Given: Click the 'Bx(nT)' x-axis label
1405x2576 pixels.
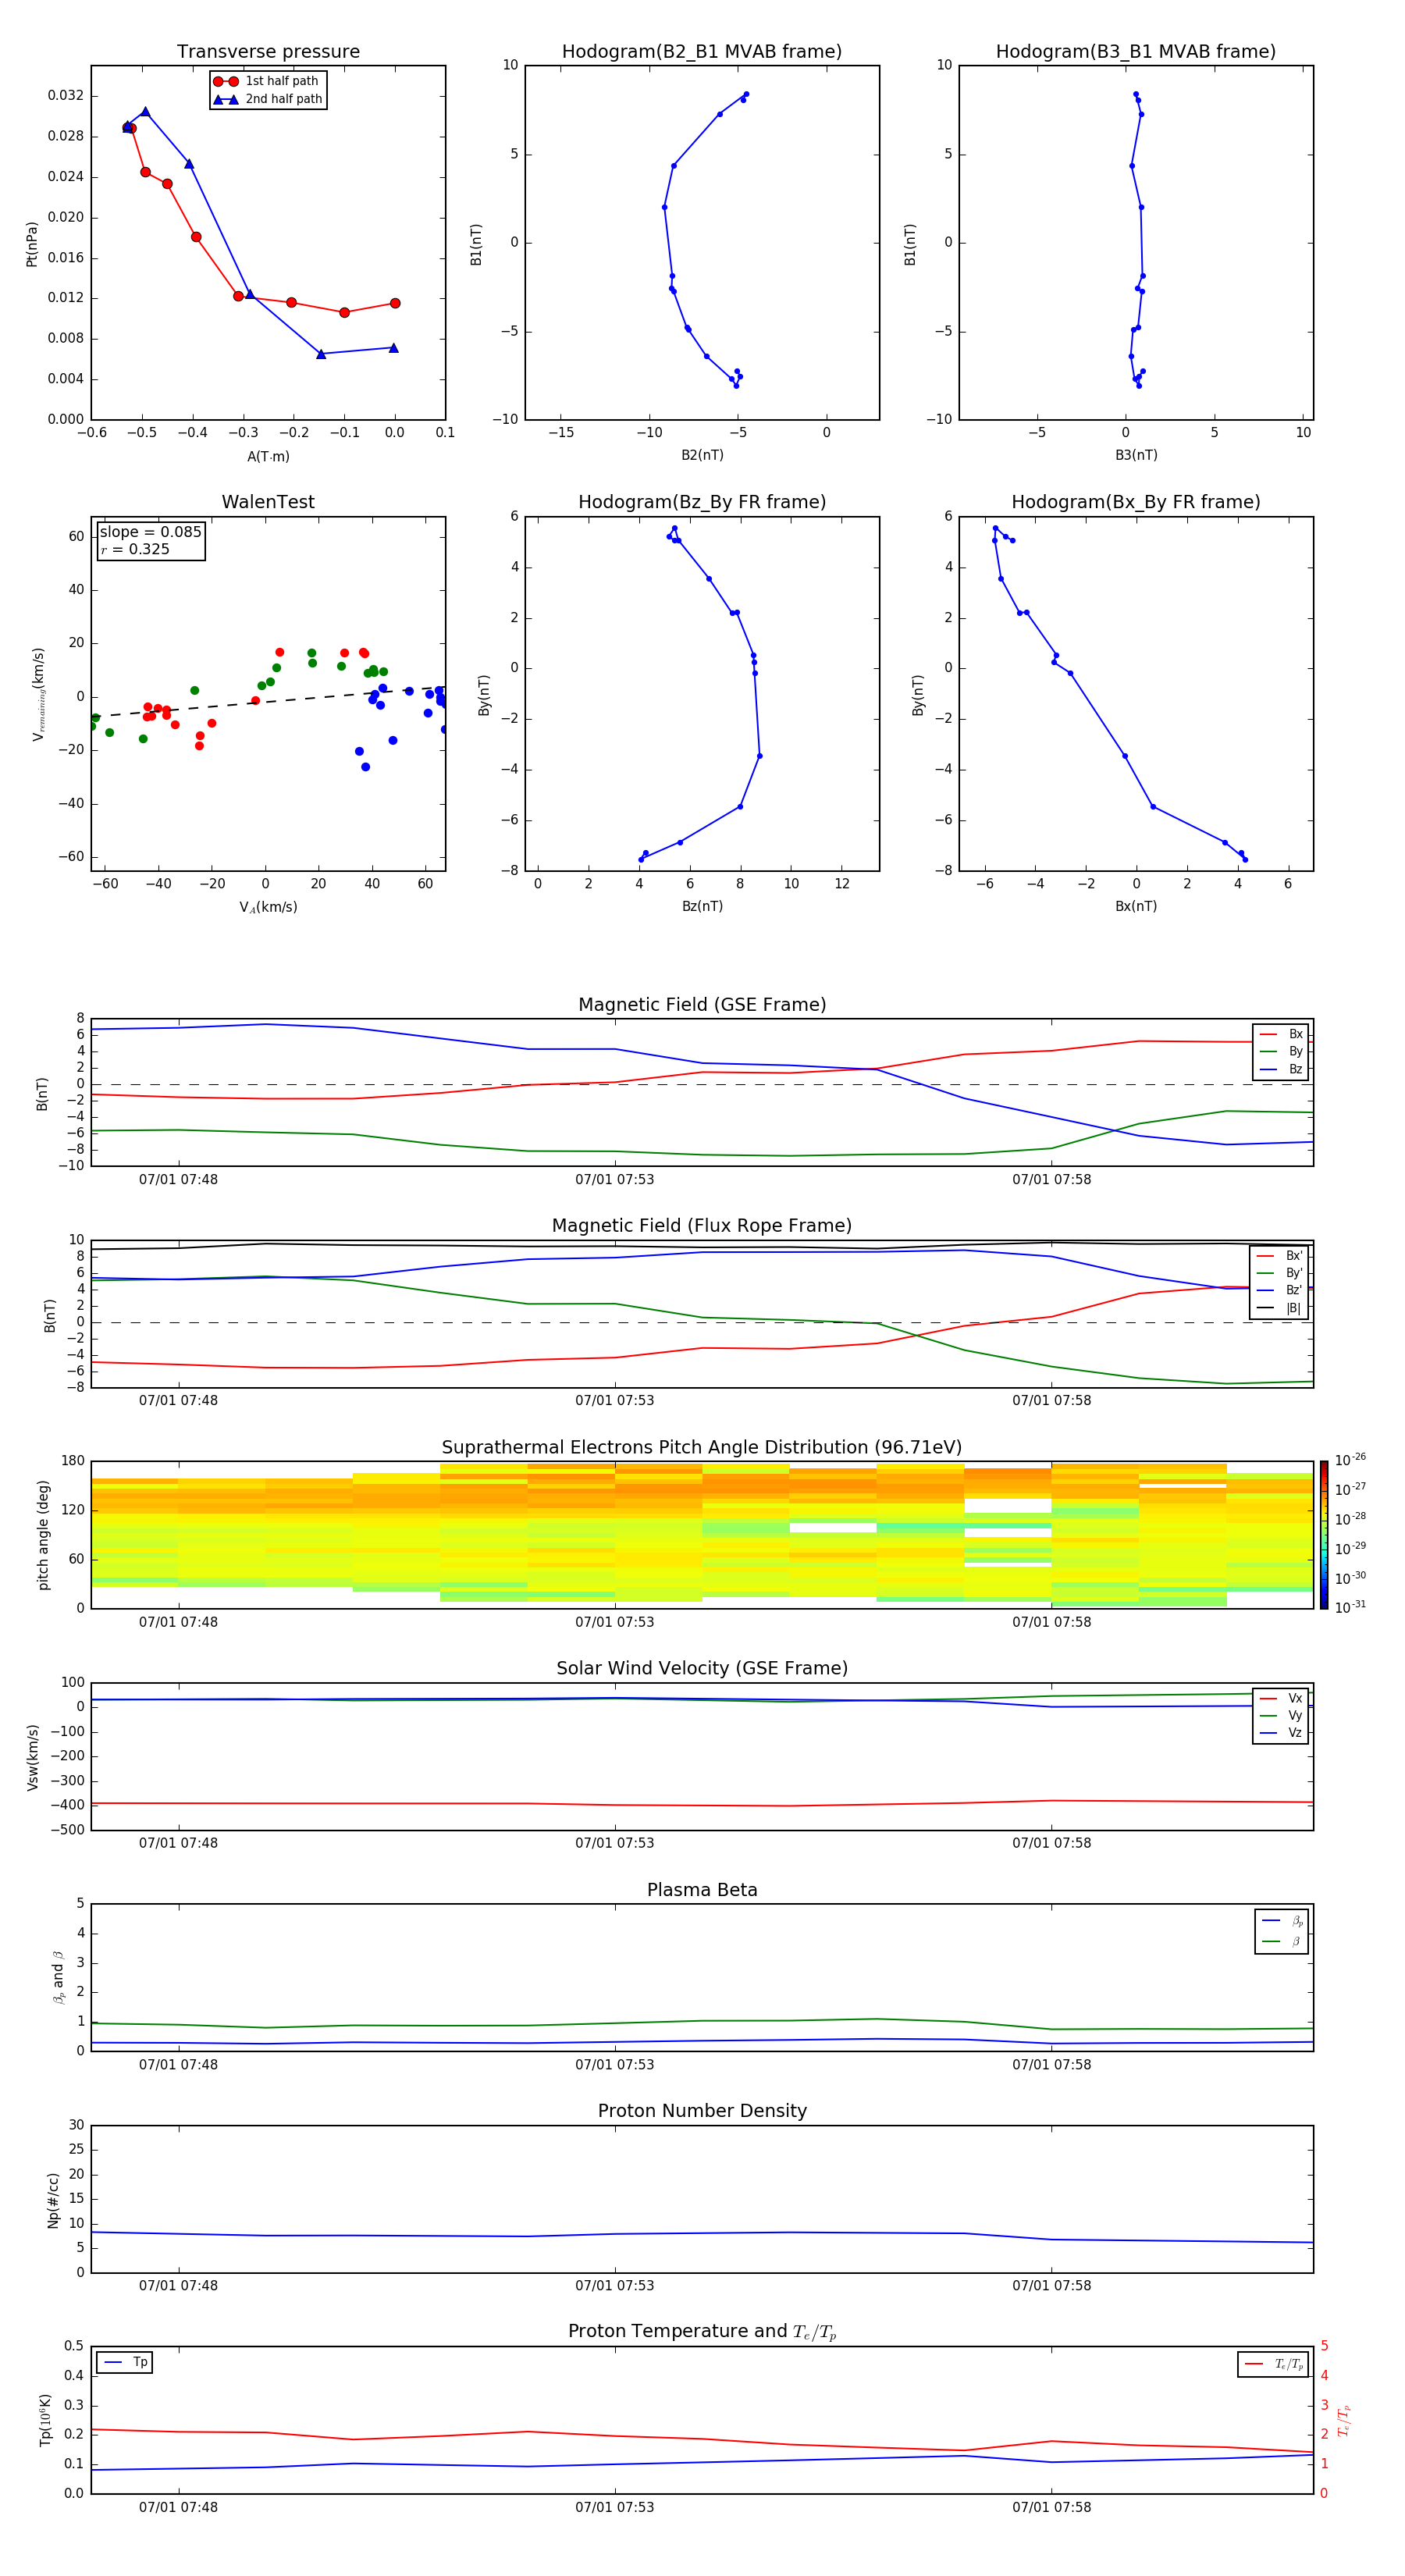Looking at the screenshot, I should [1136, 906].
